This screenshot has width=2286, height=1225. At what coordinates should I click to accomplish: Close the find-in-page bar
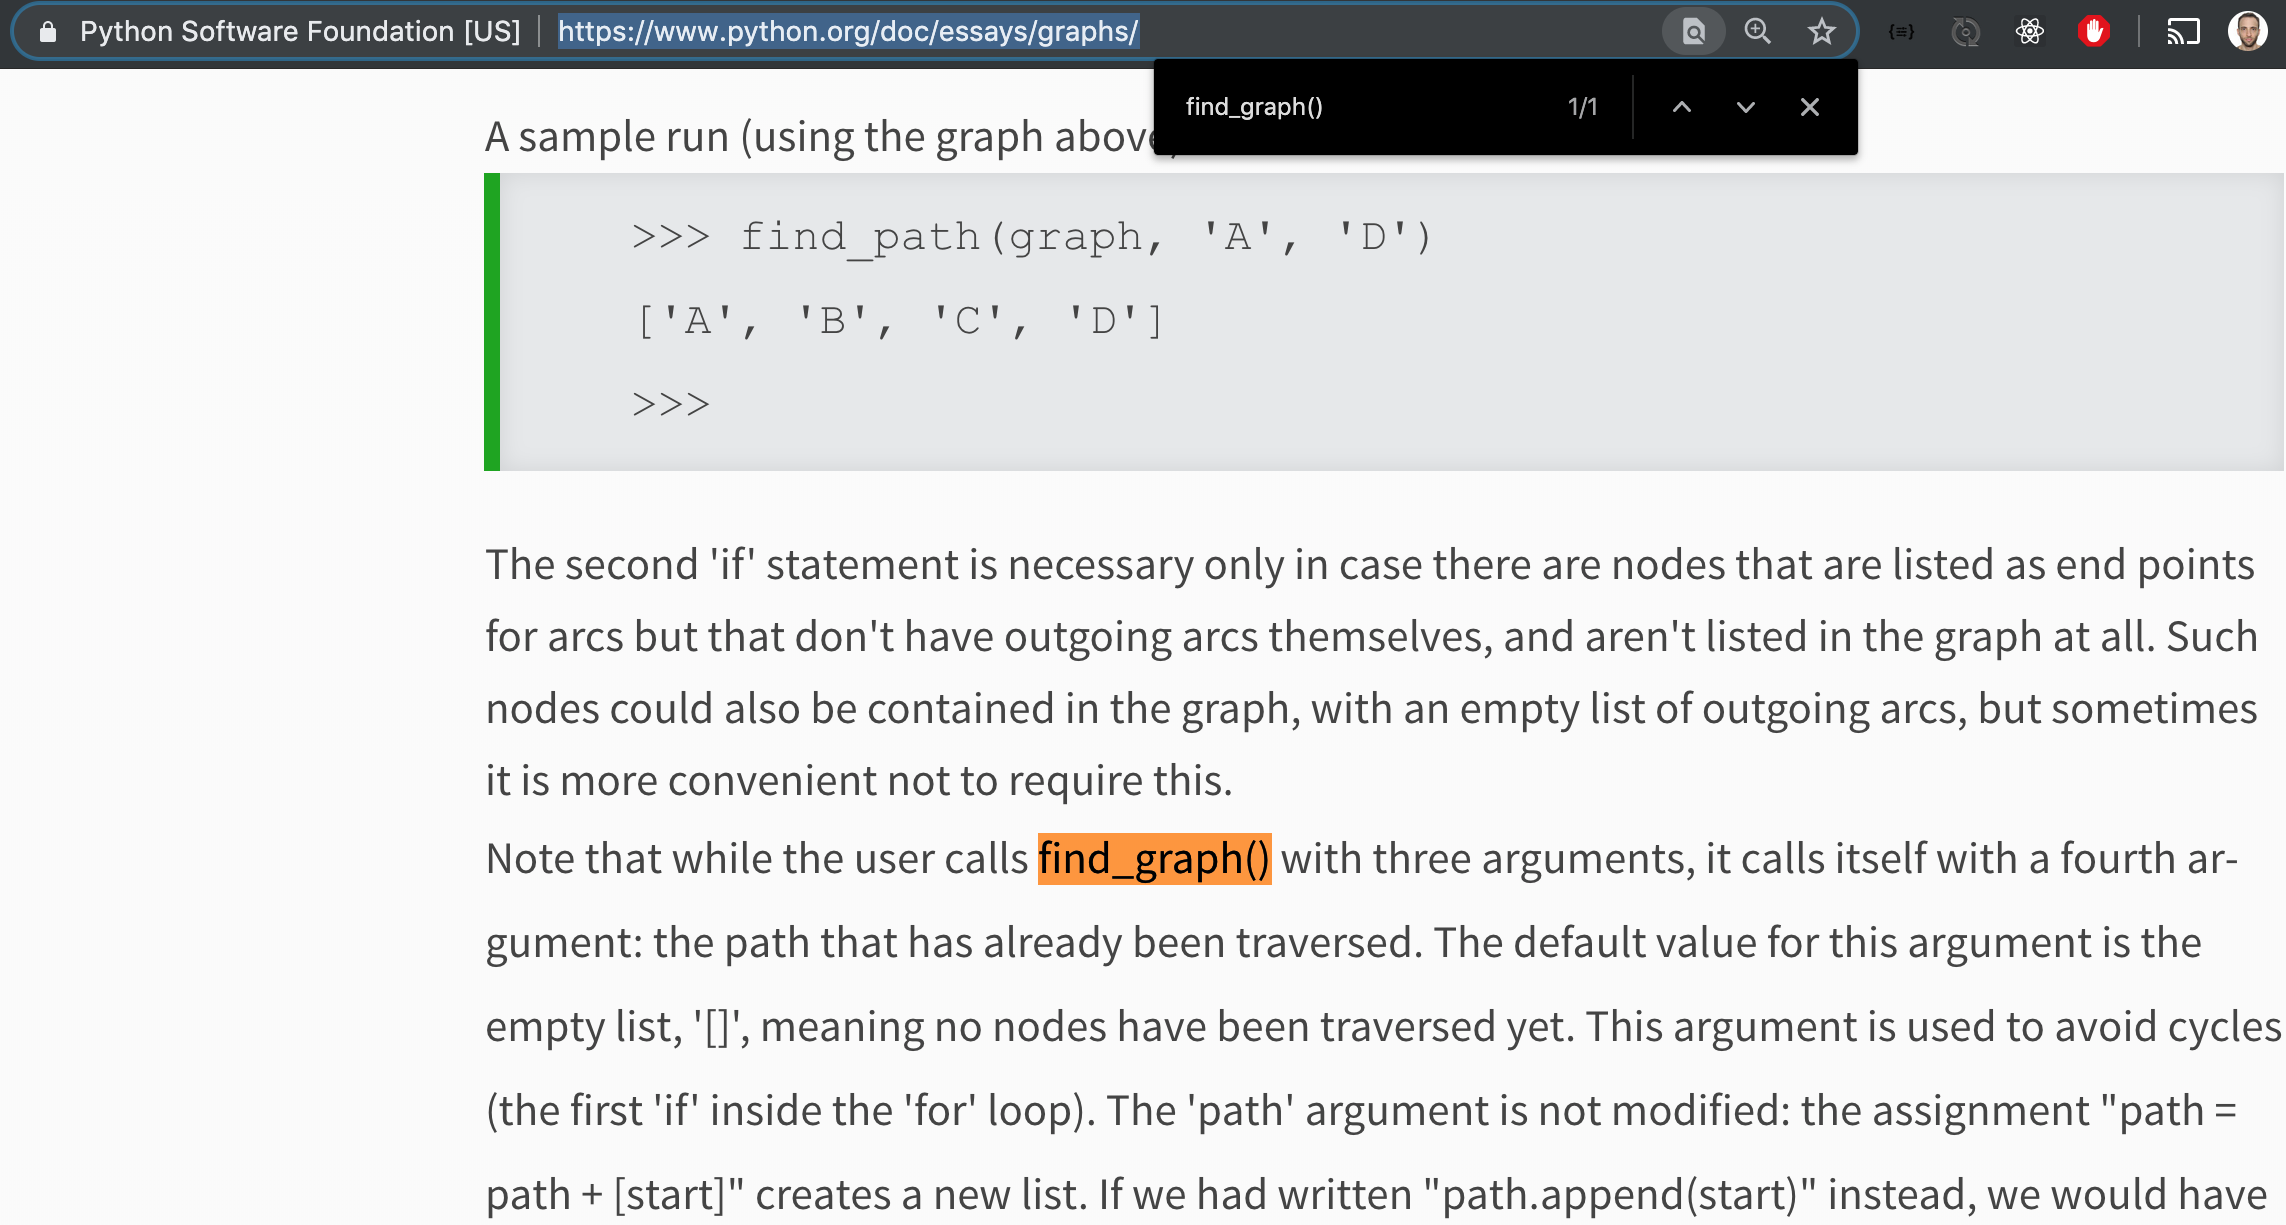pos(1809,107)
